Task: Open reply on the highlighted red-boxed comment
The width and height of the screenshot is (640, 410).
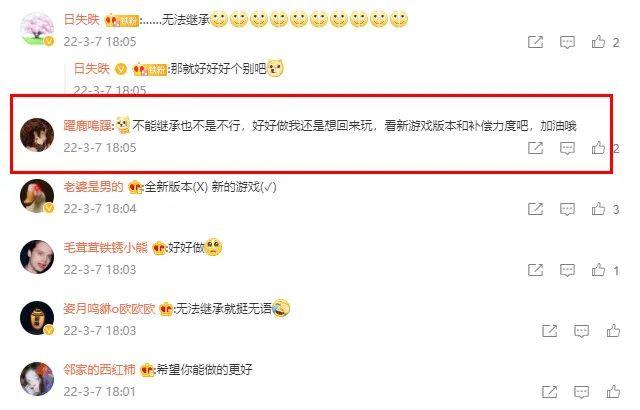Action: [567, 148]
